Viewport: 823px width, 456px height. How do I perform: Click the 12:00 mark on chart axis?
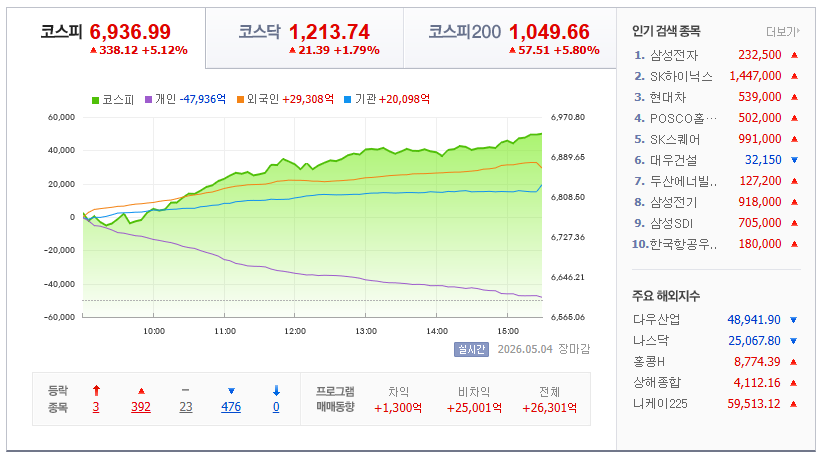coord(295,331)
